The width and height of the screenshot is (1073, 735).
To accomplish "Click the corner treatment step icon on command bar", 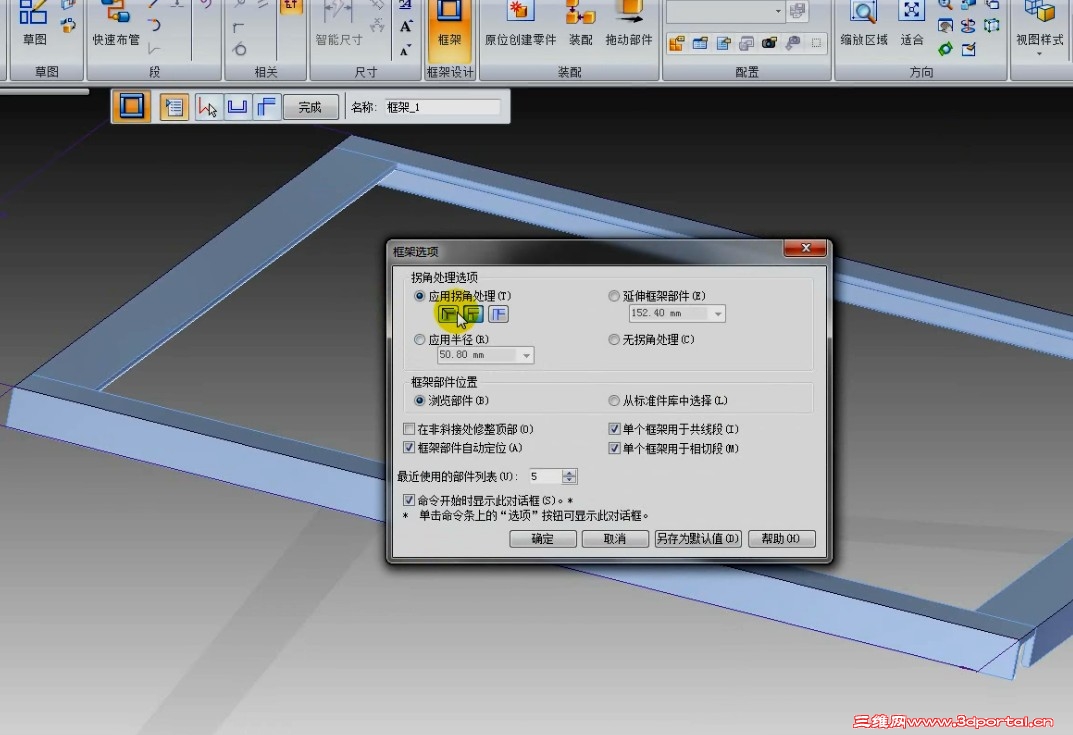I will click(266, 107).
